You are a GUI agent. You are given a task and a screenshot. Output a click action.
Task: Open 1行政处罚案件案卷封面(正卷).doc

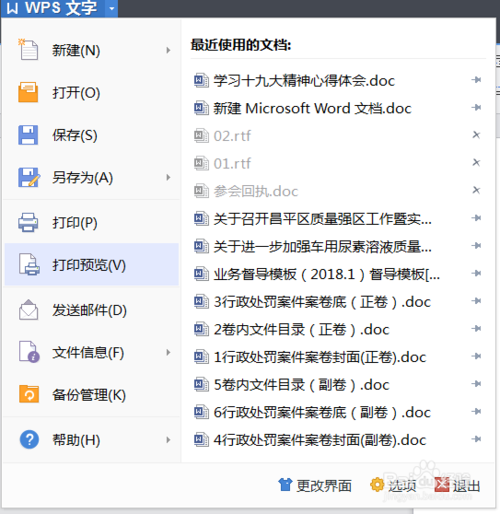pos(338,357)
